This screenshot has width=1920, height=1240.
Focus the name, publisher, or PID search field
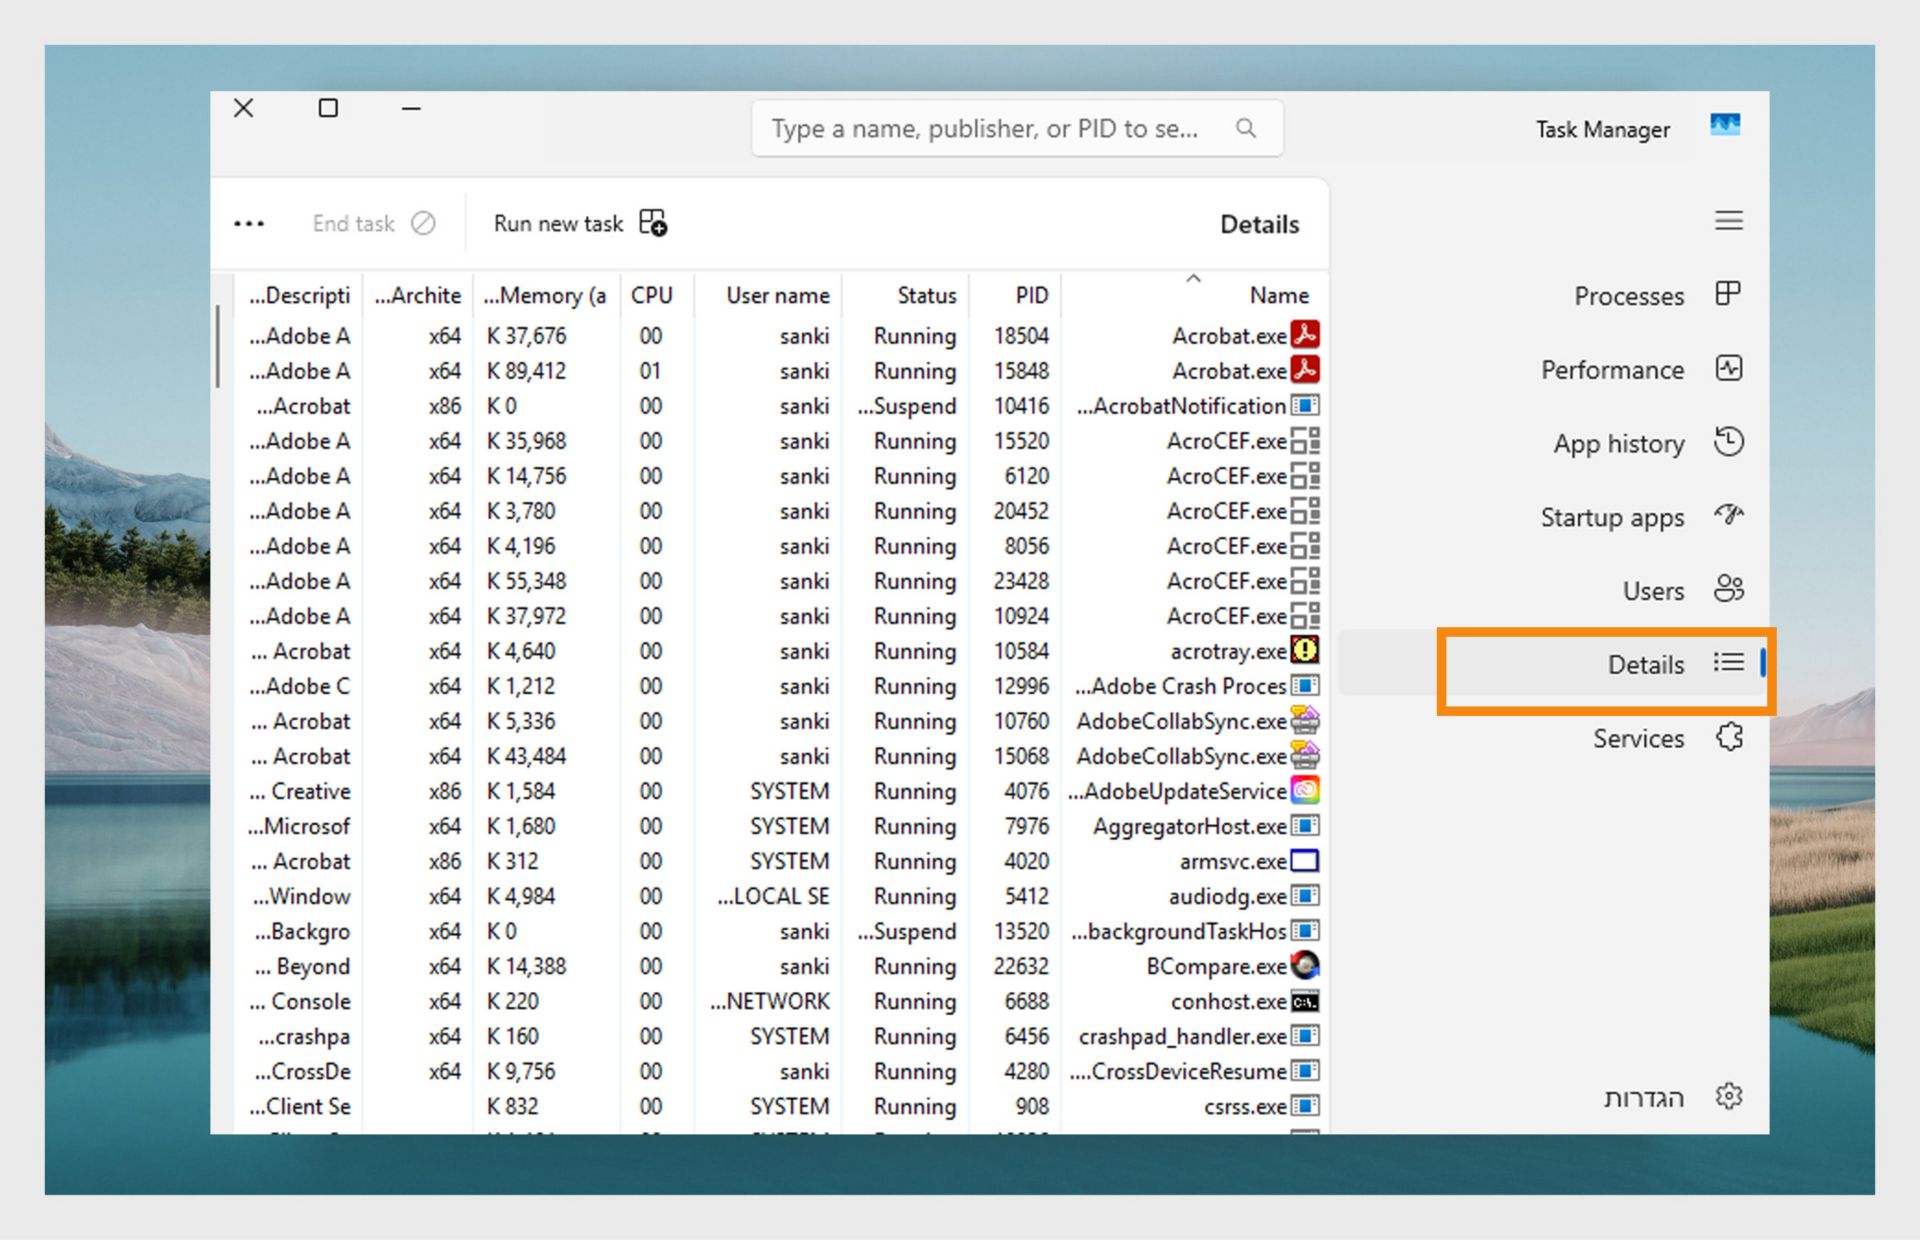tap(985, 129)
